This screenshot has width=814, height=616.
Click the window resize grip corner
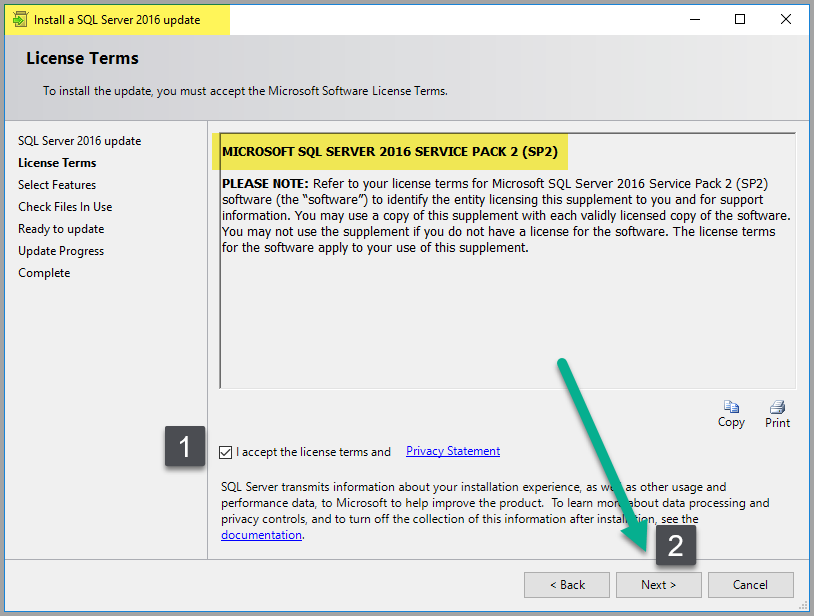804,606
